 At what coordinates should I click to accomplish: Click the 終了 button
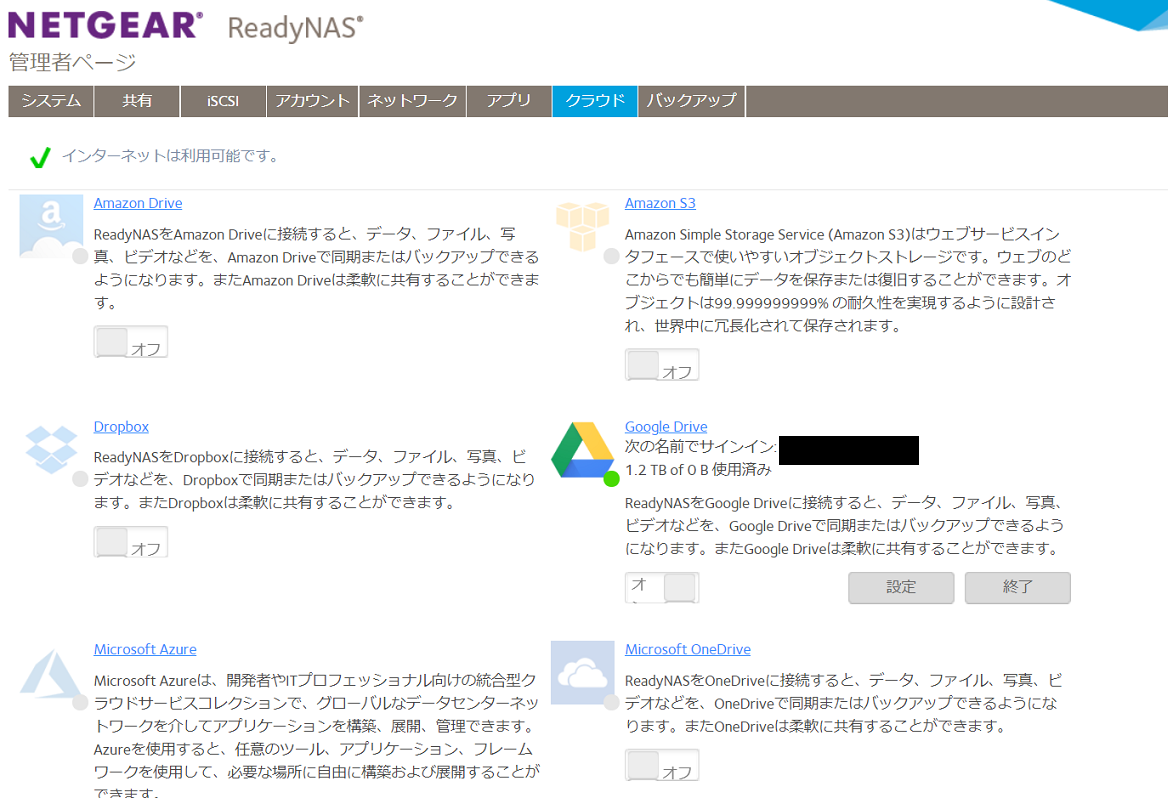click(1017, 588)
